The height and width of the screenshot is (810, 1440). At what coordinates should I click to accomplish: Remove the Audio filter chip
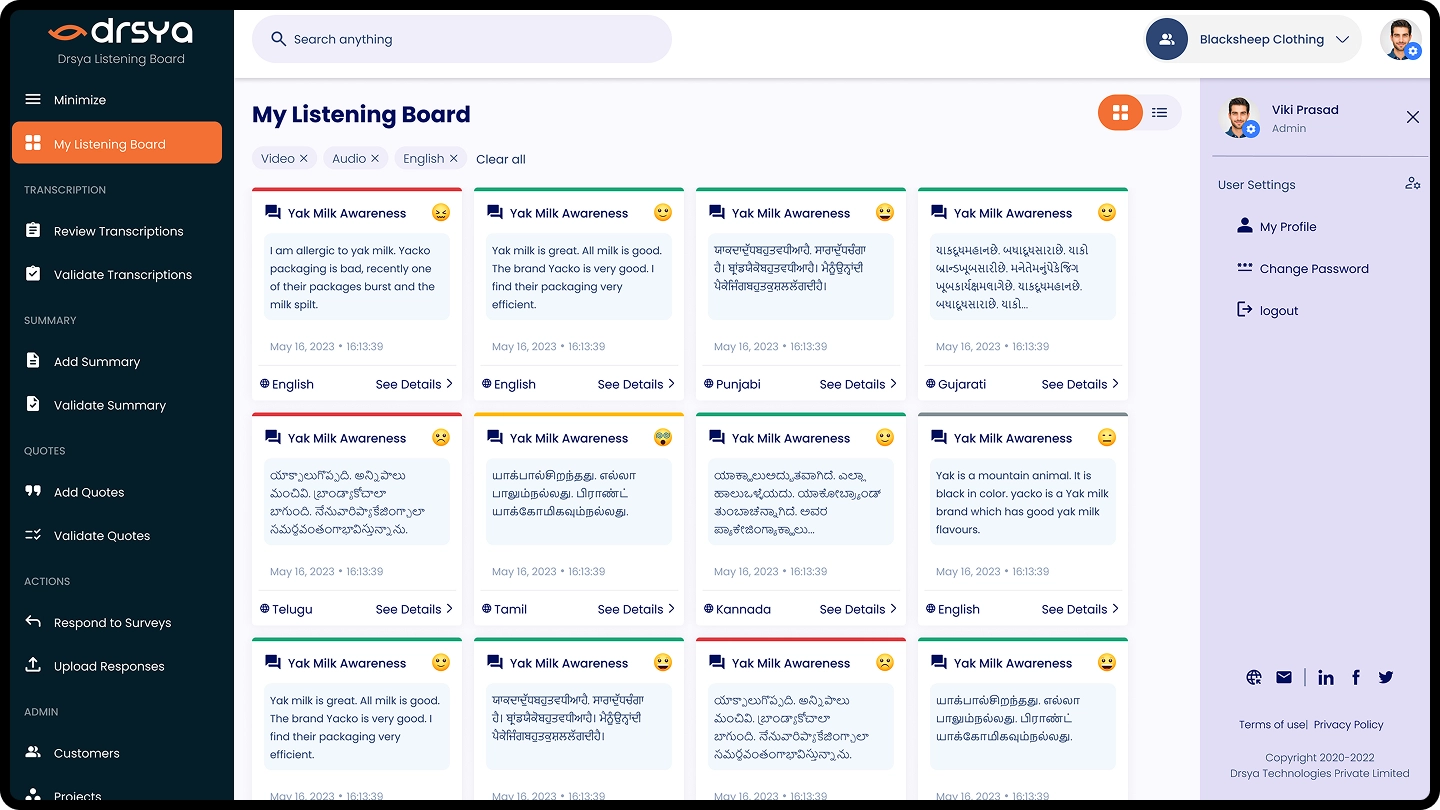375,158
